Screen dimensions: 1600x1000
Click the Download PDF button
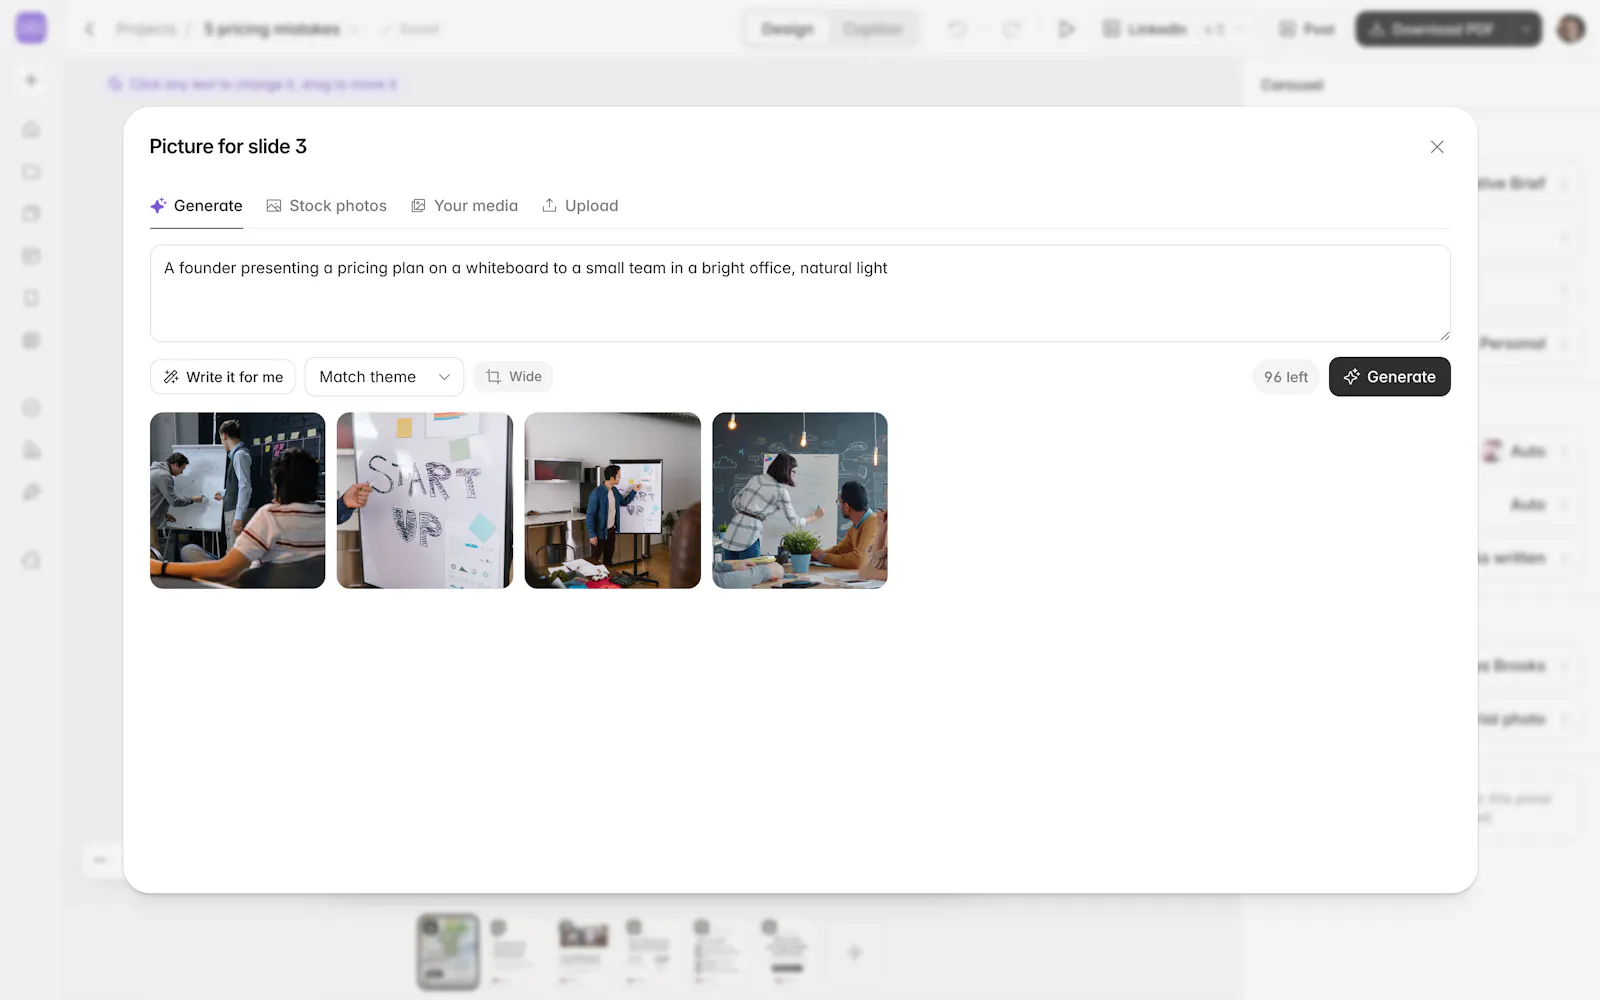tap(1431, 29)
